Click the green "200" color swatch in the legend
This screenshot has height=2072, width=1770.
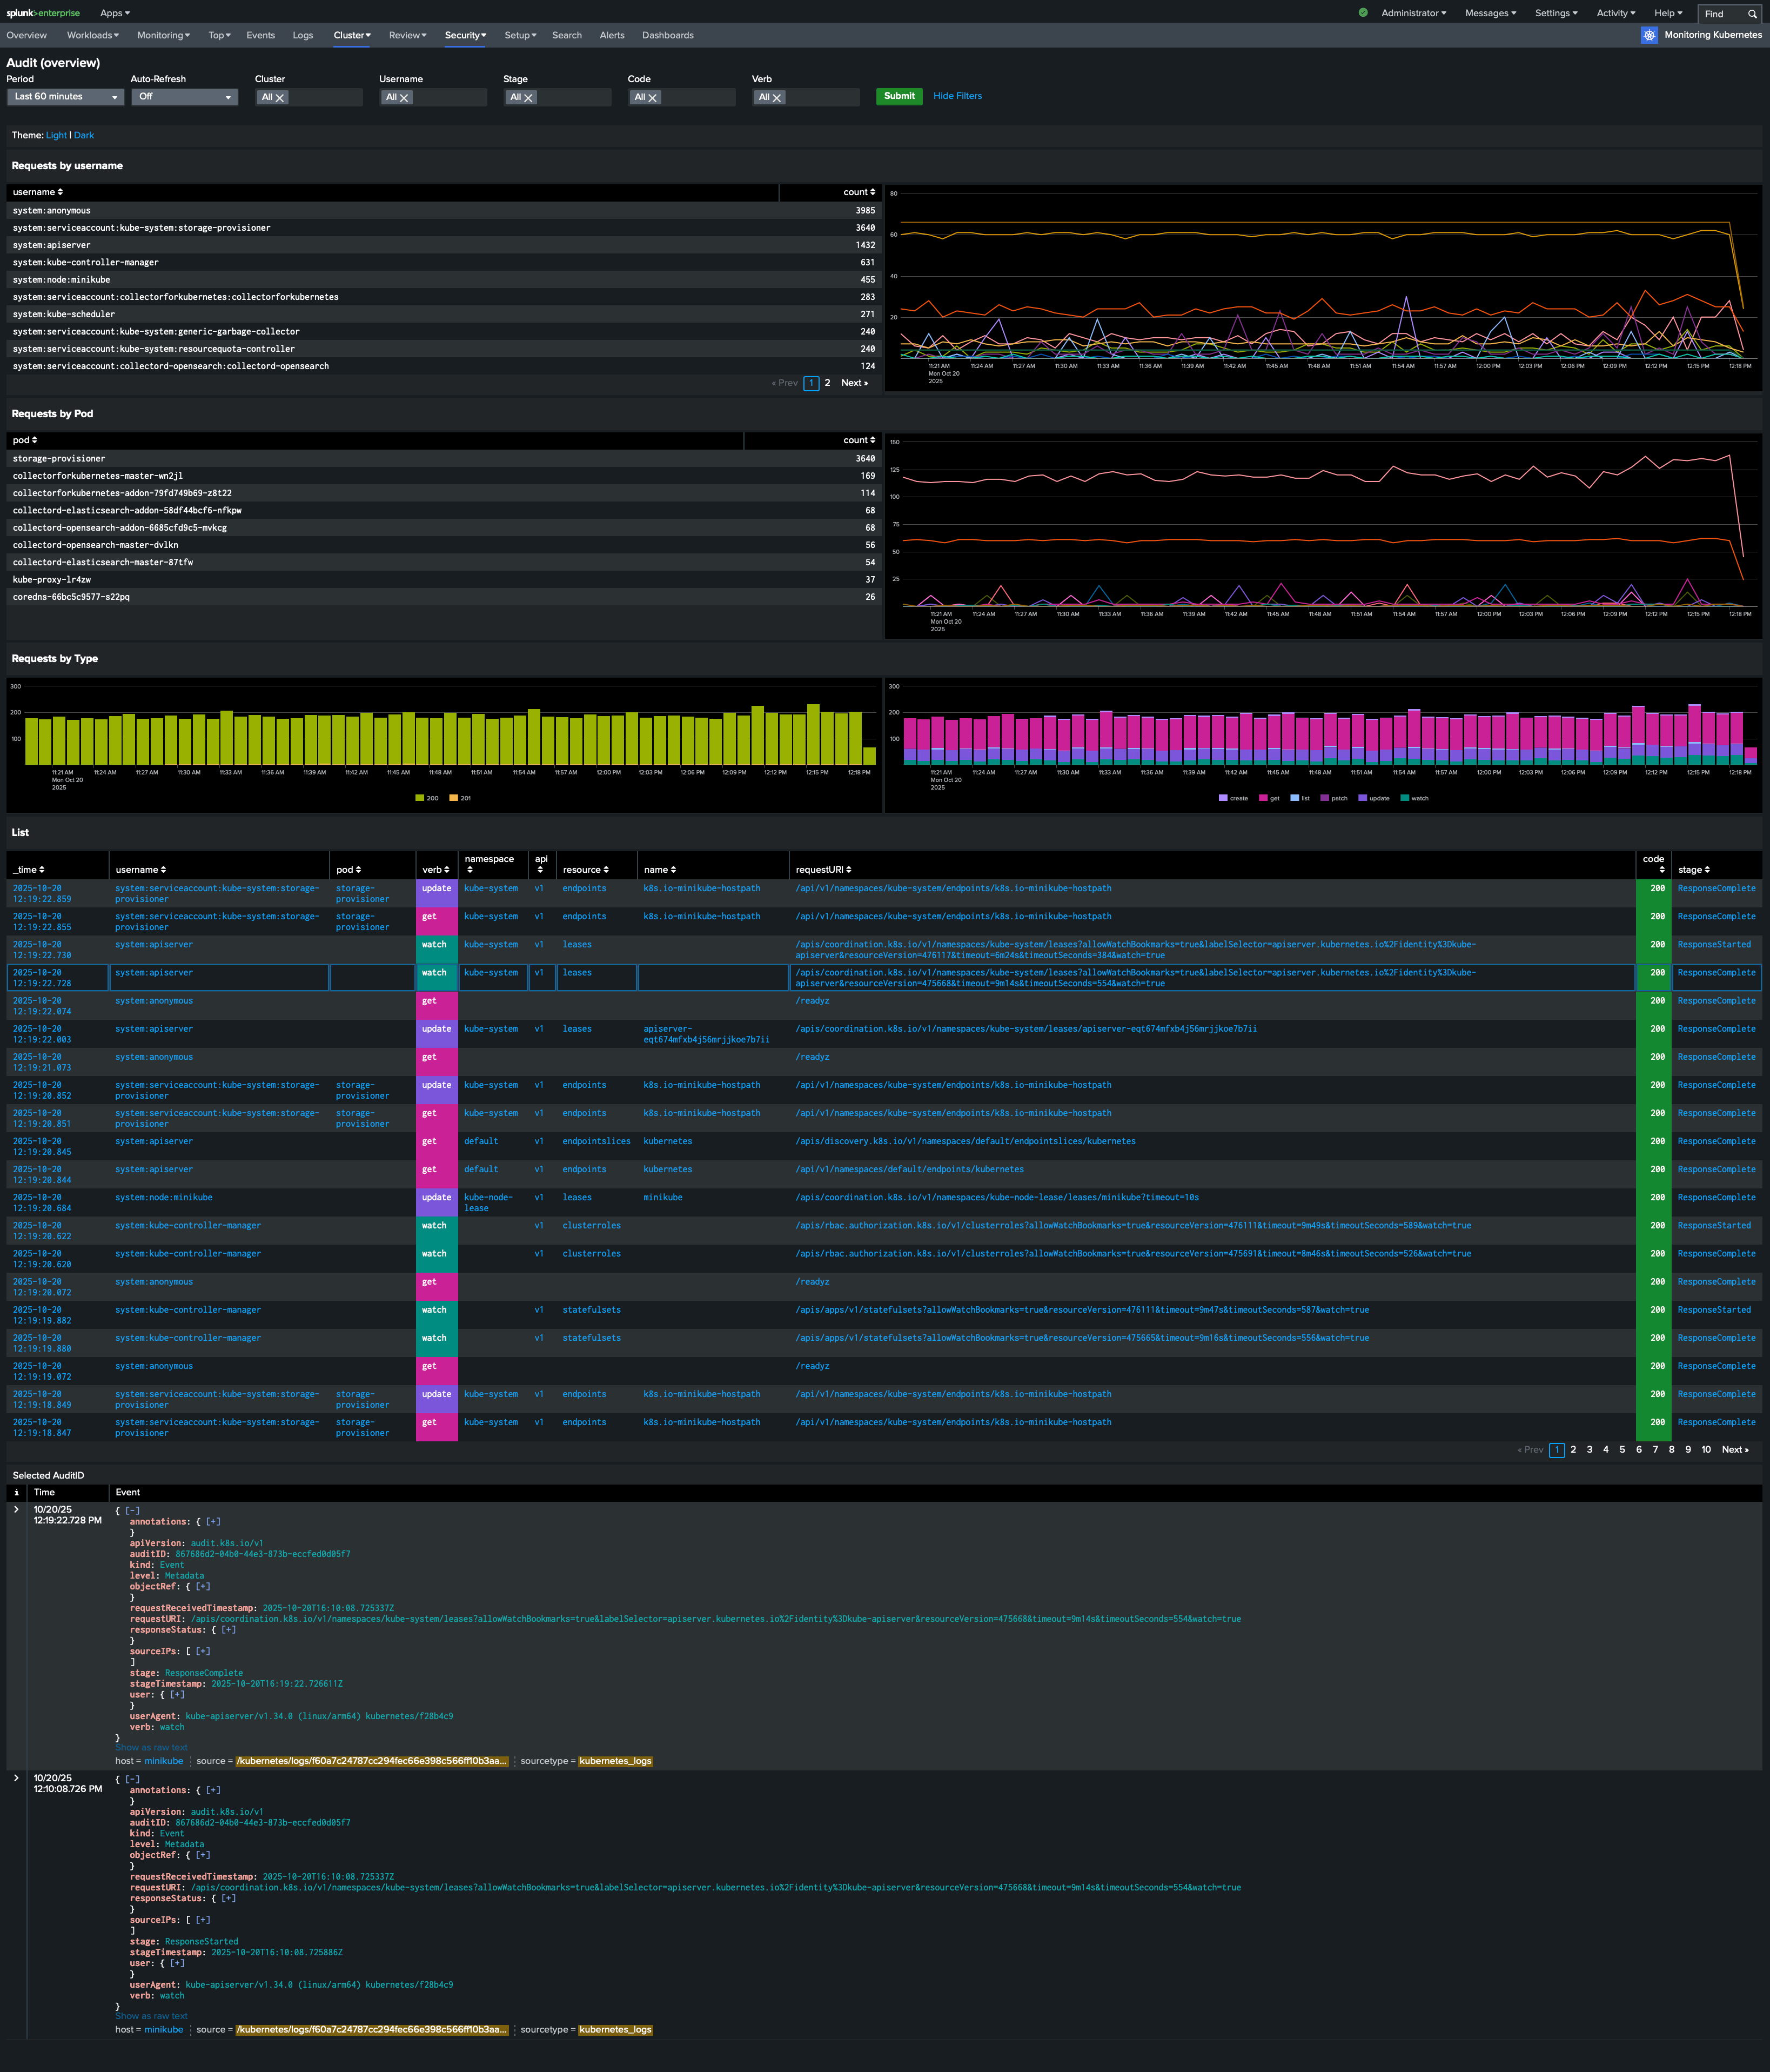click(x=420, y=798)
